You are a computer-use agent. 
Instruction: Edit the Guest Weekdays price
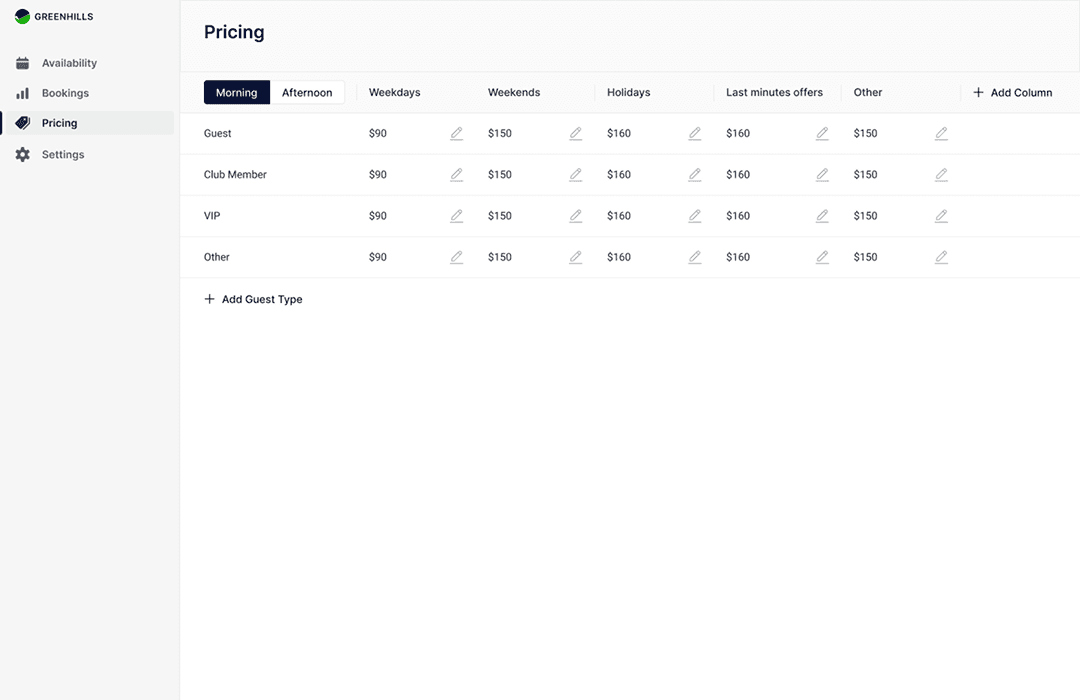click(456, 133)
